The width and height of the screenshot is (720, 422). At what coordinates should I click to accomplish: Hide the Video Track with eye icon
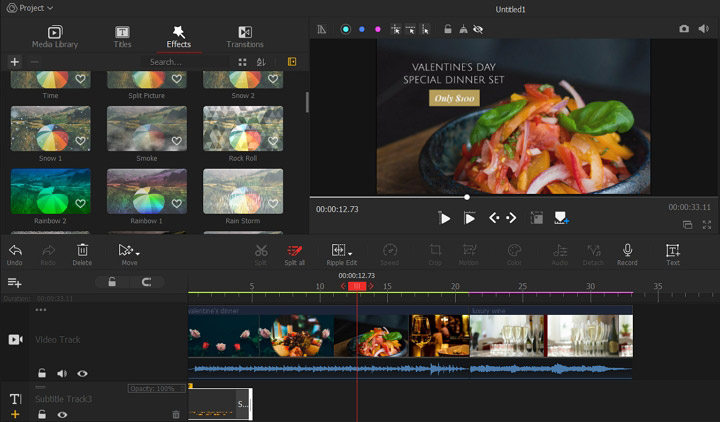82,373
